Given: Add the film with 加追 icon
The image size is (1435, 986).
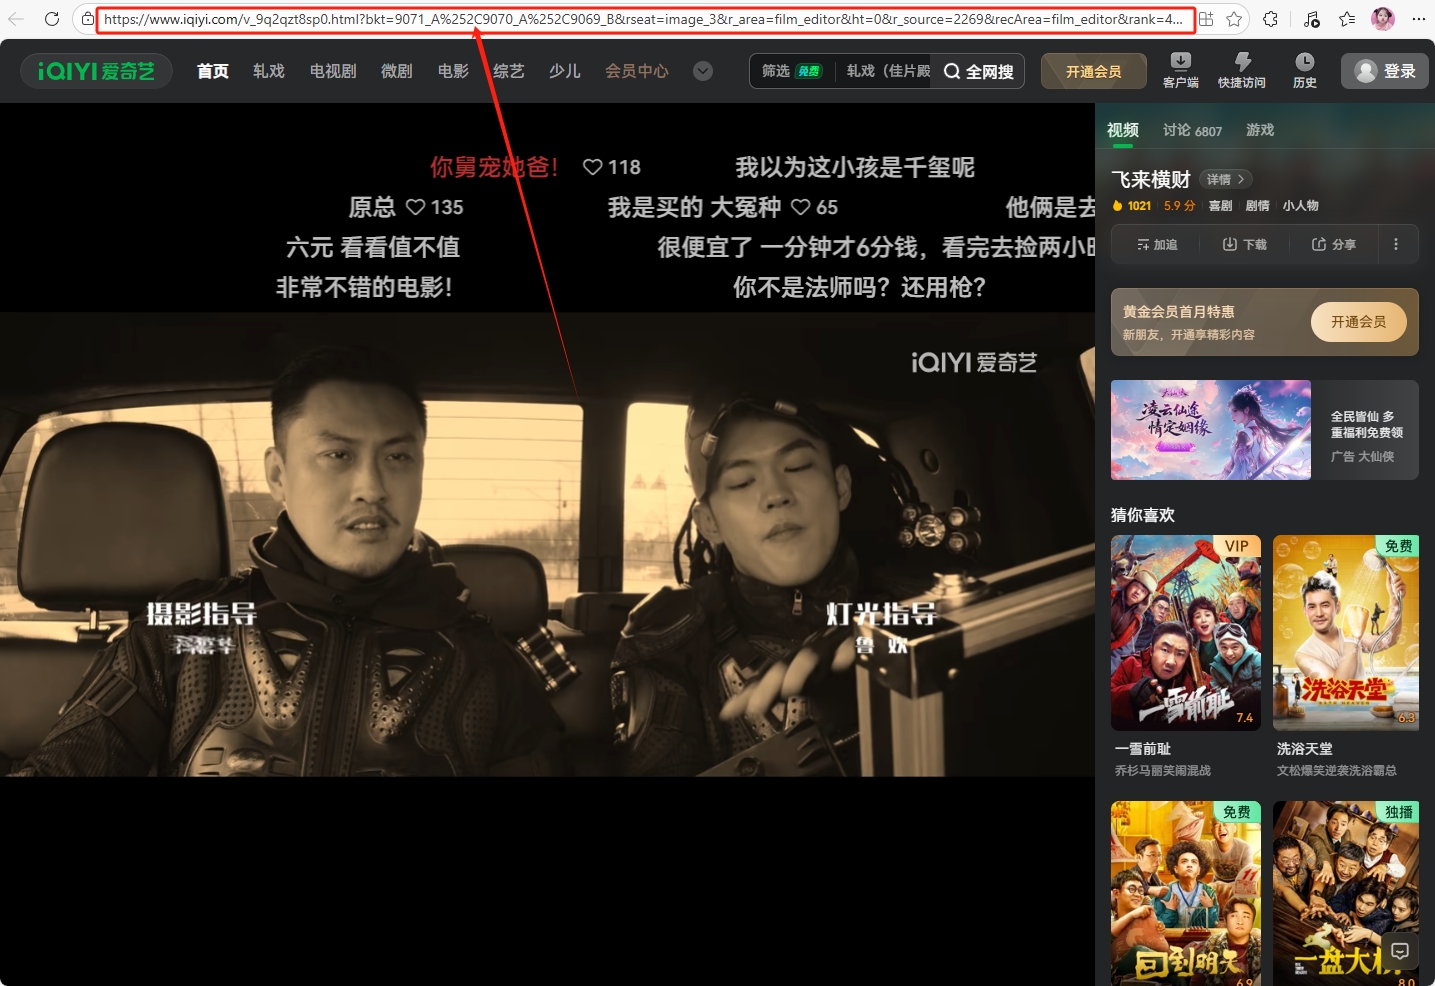Looking at the screenshot, I should click(x=1157, y=244).
